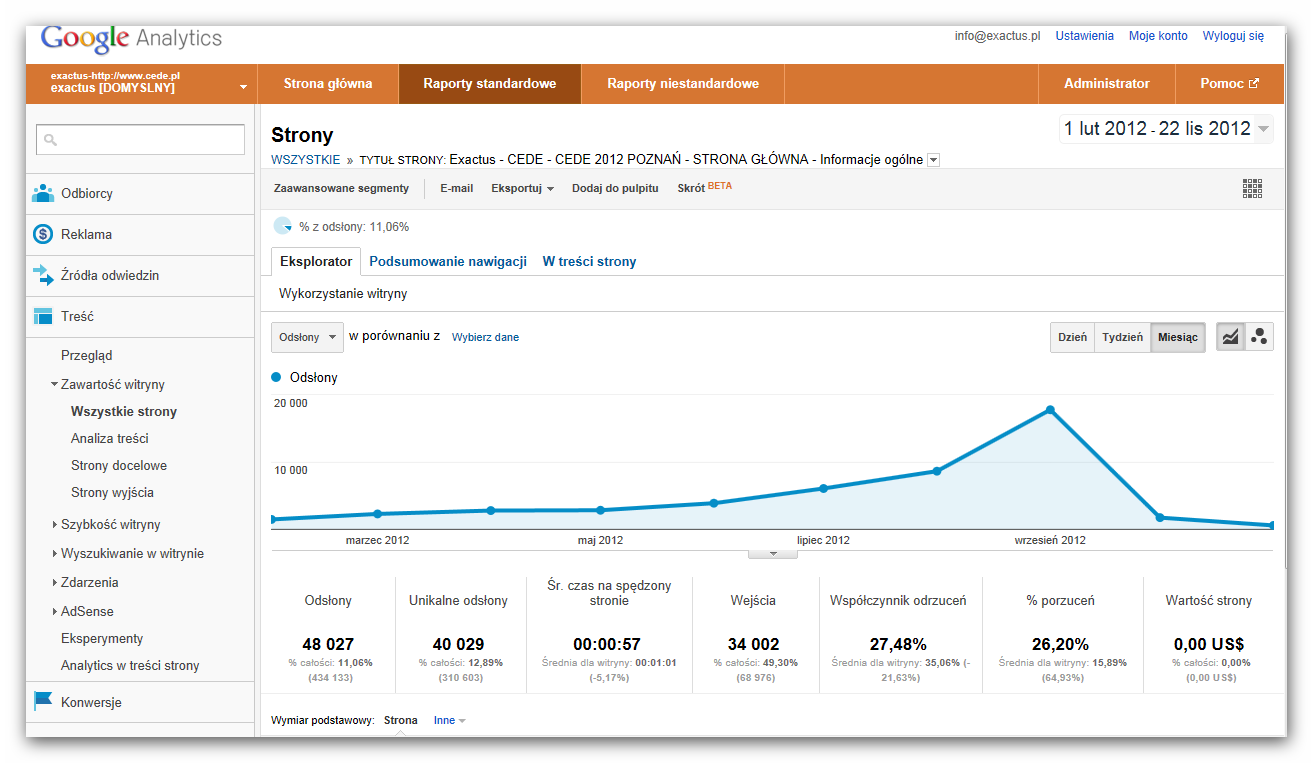Click Wybierz dane link
This screenshot has height=763, width=1313.
485,337
